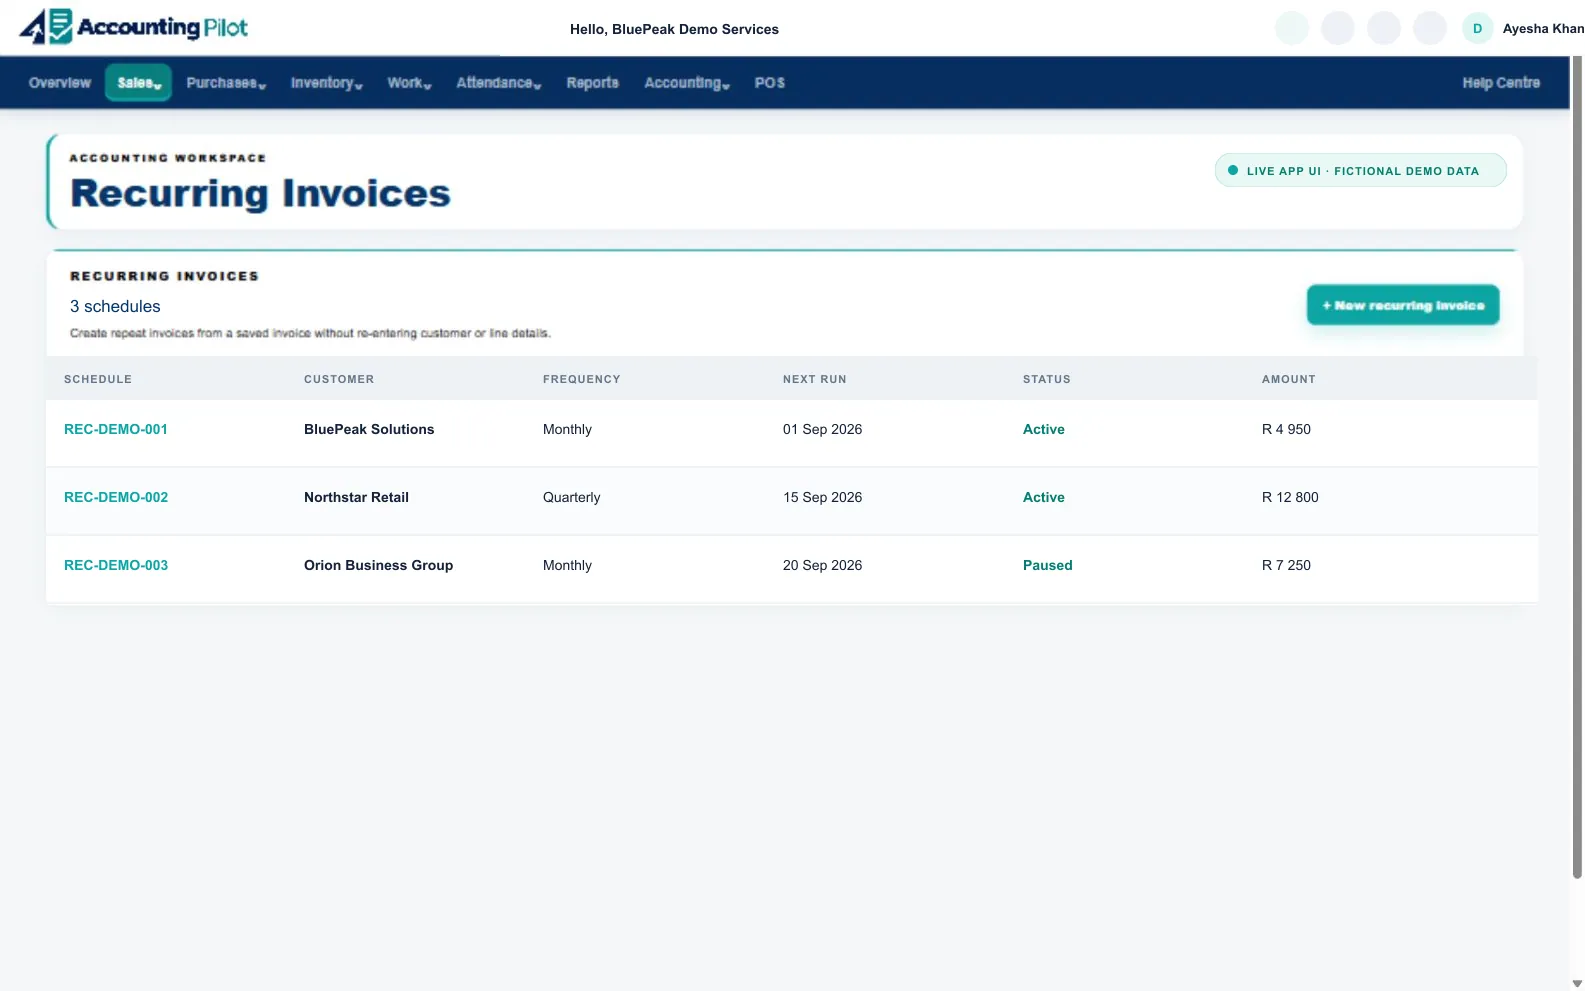The image size is (1585, 991).
Task: Click the 3 schedules count text
Action: coord(115,306)
